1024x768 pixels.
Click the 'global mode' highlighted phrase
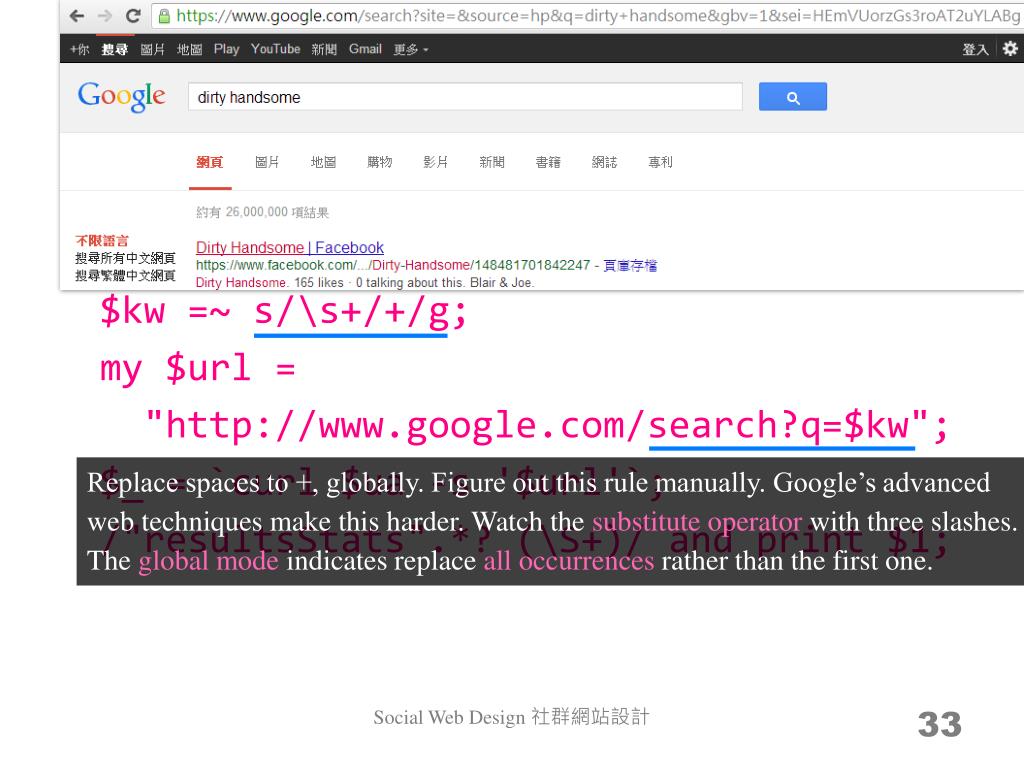coord(208,561)
